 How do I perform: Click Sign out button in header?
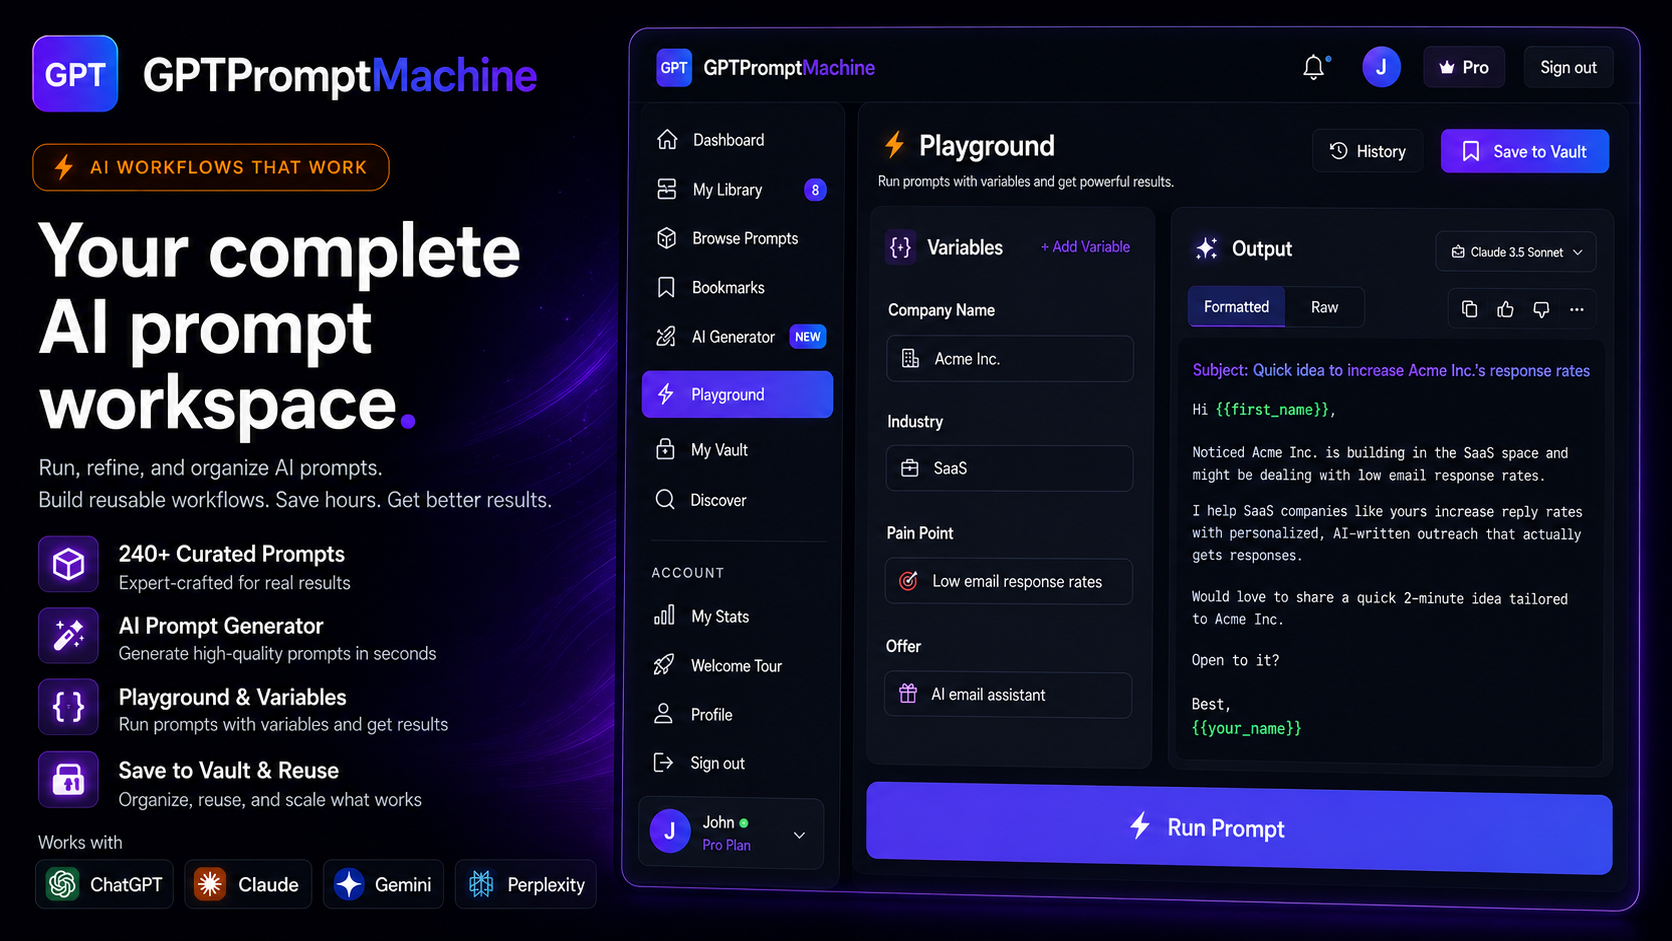[1568, 67]
